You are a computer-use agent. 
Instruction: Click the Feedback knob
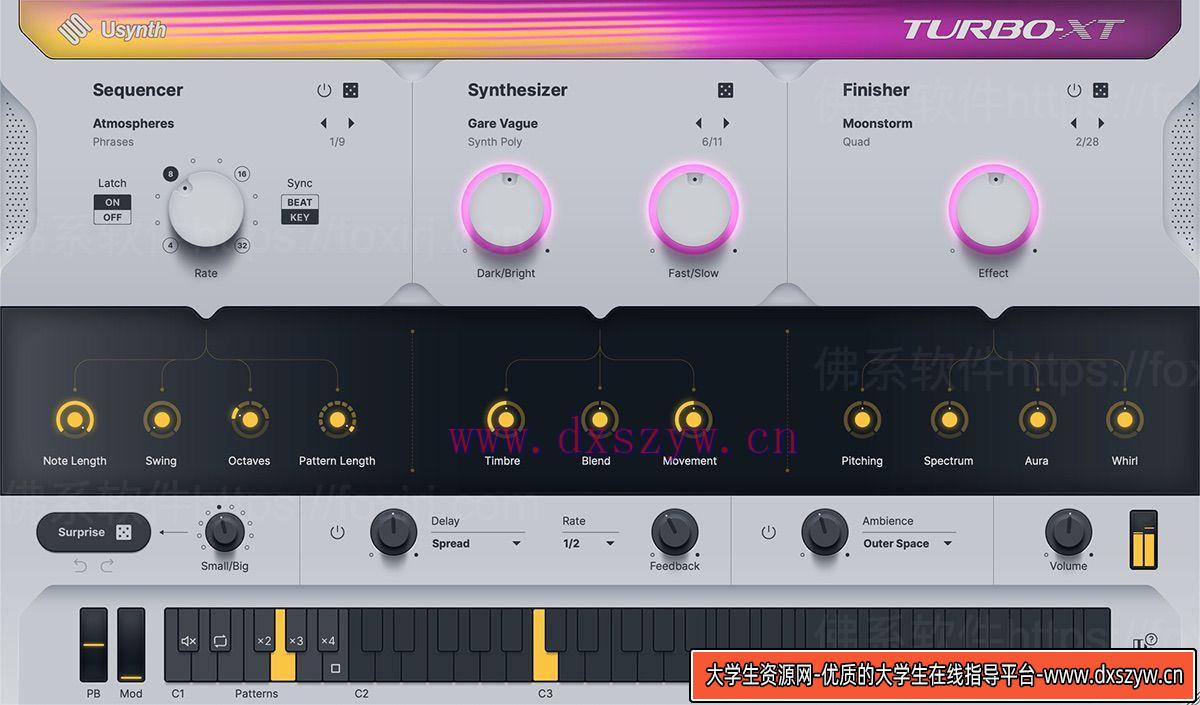tap(674, 533)
